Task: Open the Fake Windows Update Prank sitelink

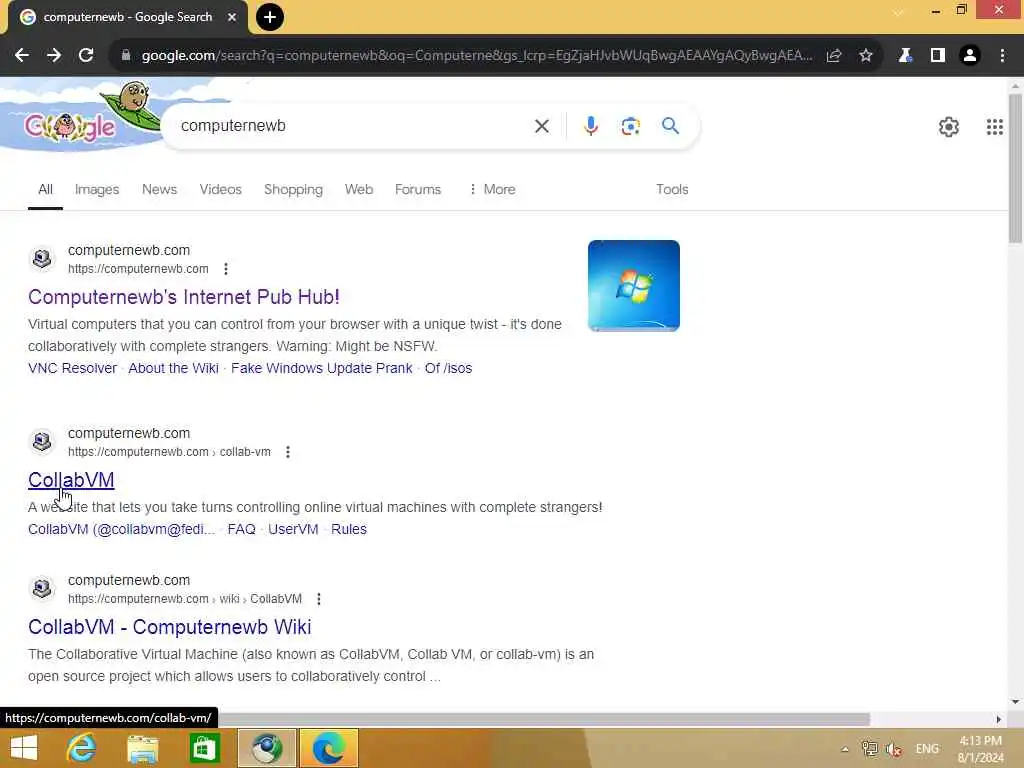Action: tap(321, 368)
